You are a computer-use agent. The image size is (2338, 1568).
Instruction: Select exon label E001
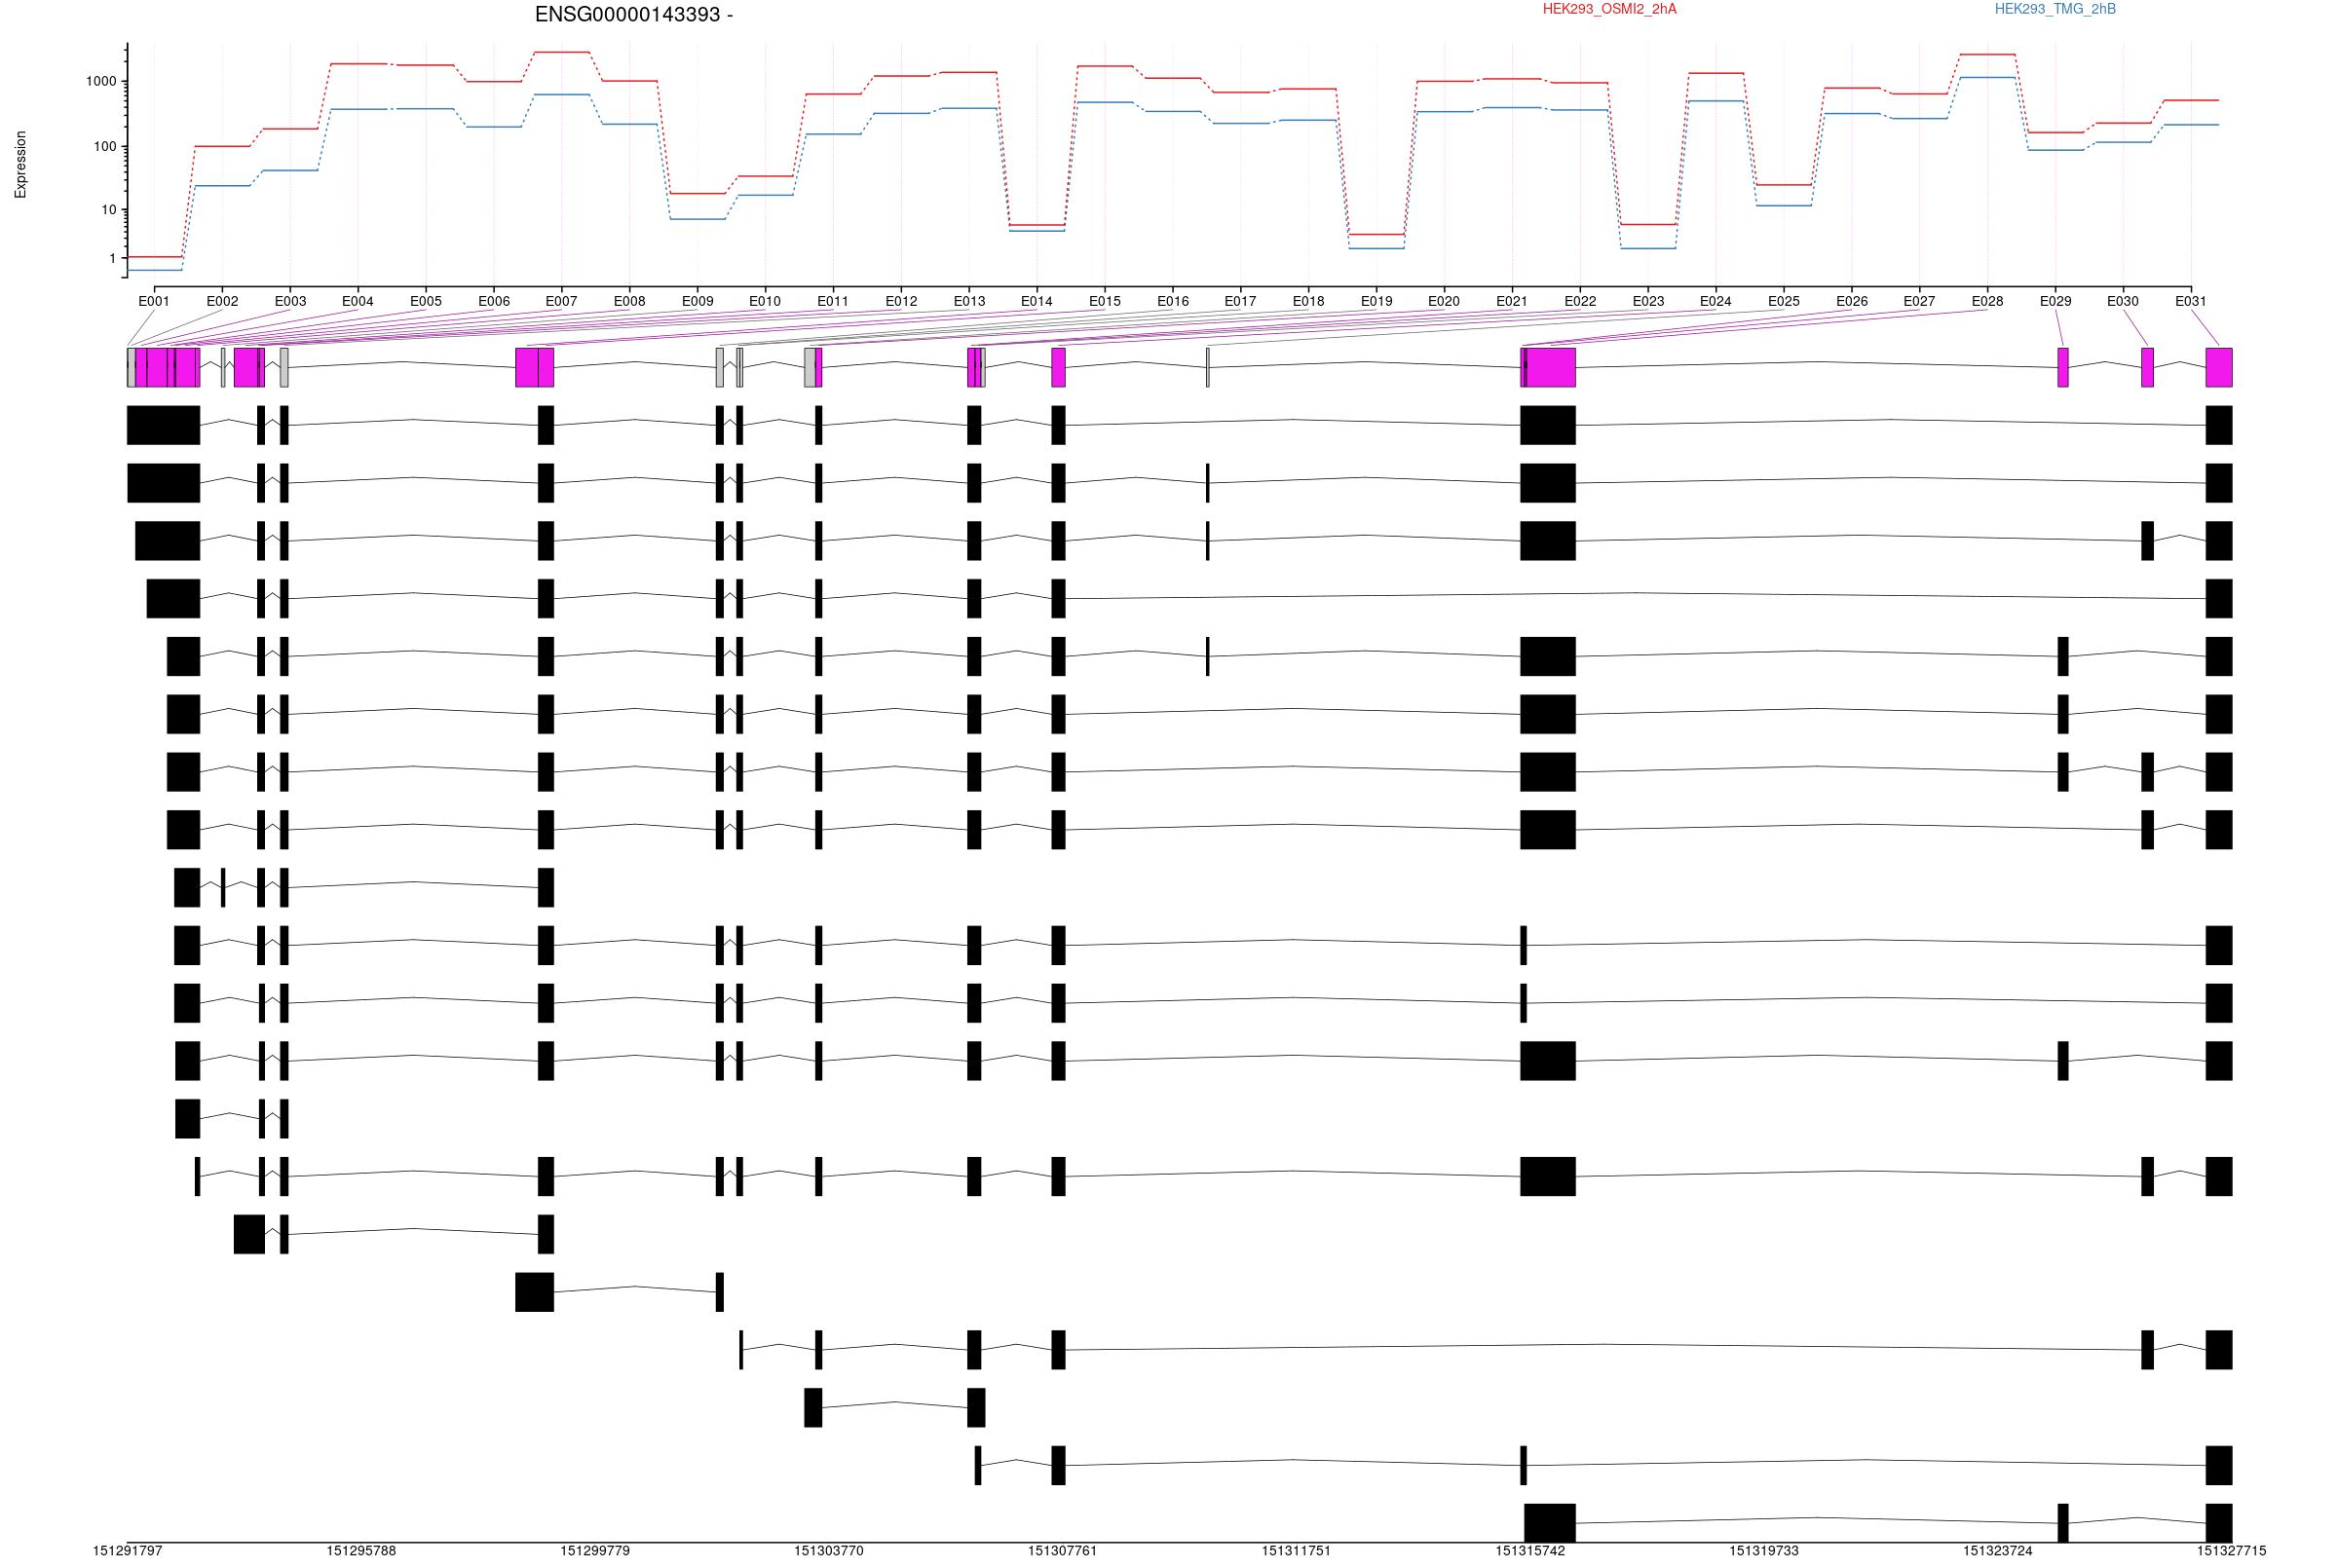154,301
